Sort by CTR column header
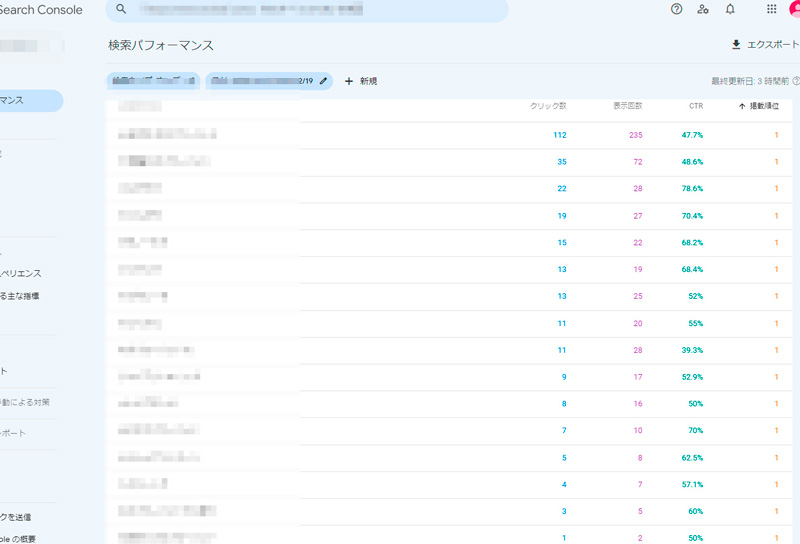 (696, 106)
